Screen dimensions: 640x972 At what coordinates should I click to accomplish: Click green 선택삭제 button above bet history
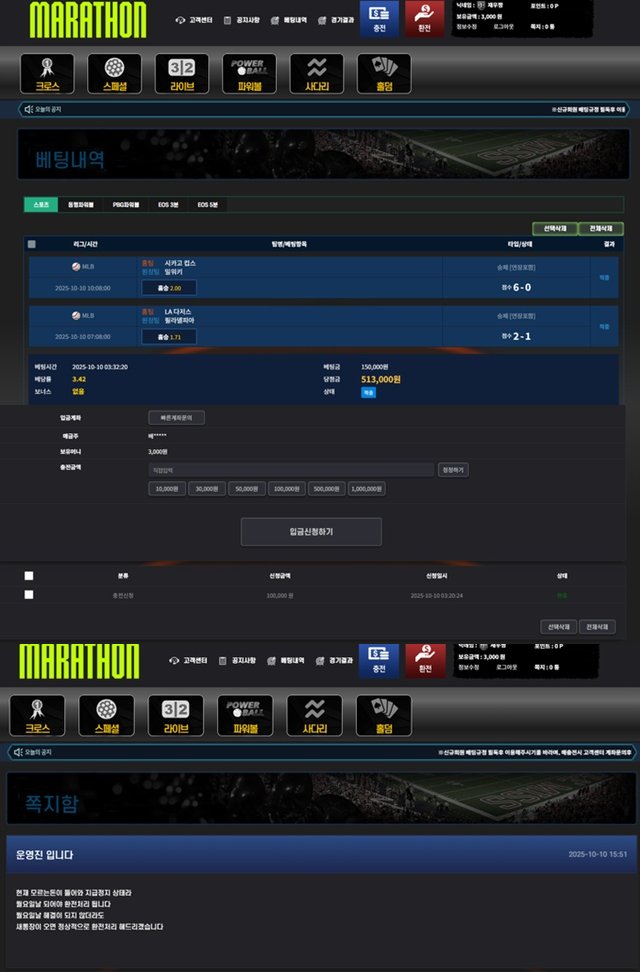555,229
